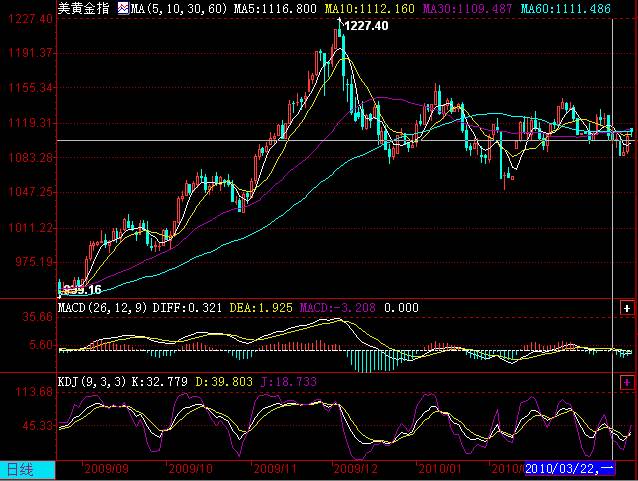Click the K:32.779 value
638x481 pixels.
(x=160, y=382)
